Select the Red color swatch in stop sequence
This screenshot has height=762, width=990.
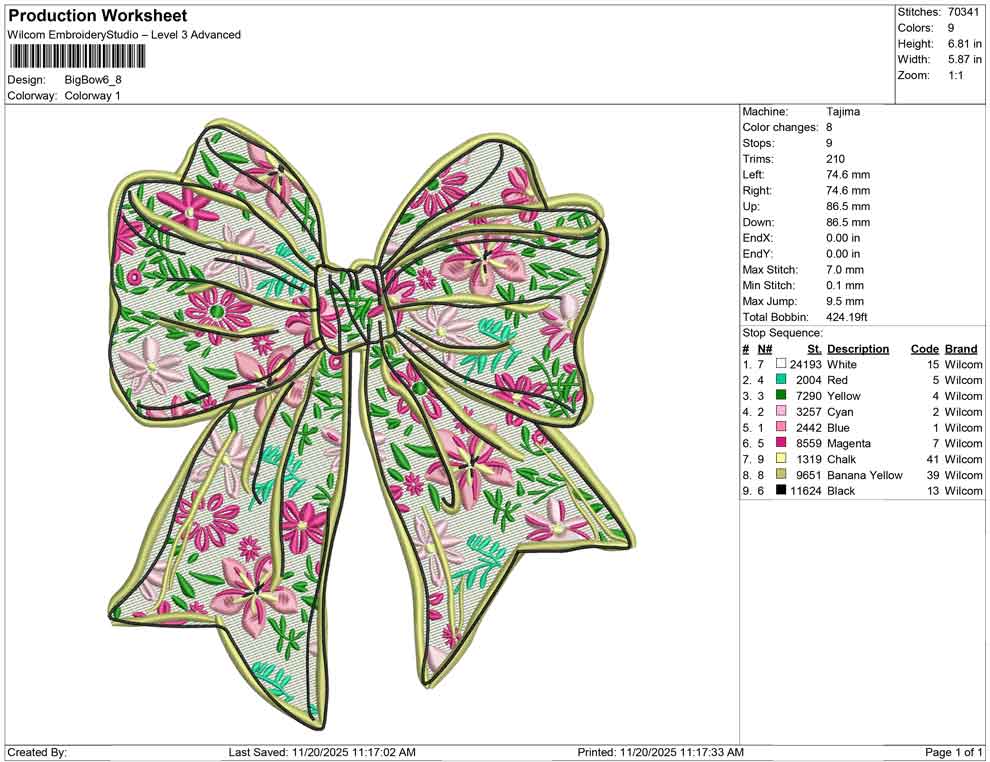[x=781, y=380]
